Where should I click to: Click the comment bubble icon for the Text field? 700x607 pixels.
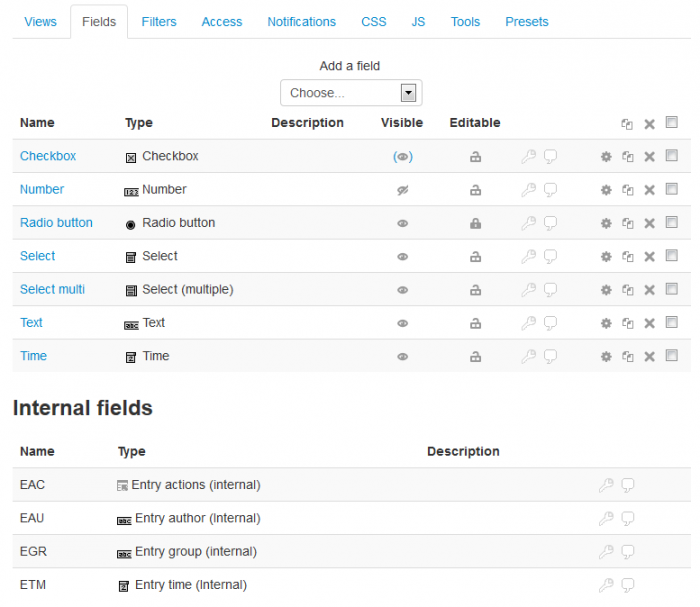coord(550,323)
